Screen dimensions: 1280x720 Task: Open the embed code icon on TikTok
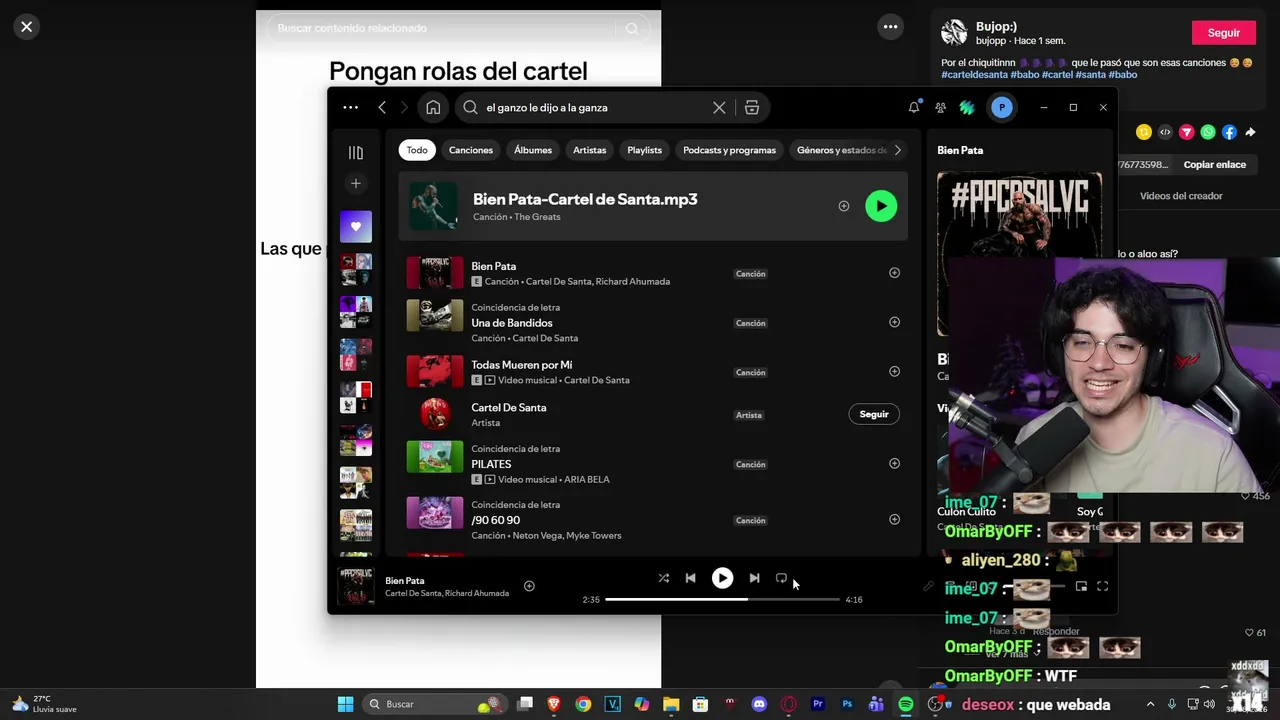(1165, 132)
